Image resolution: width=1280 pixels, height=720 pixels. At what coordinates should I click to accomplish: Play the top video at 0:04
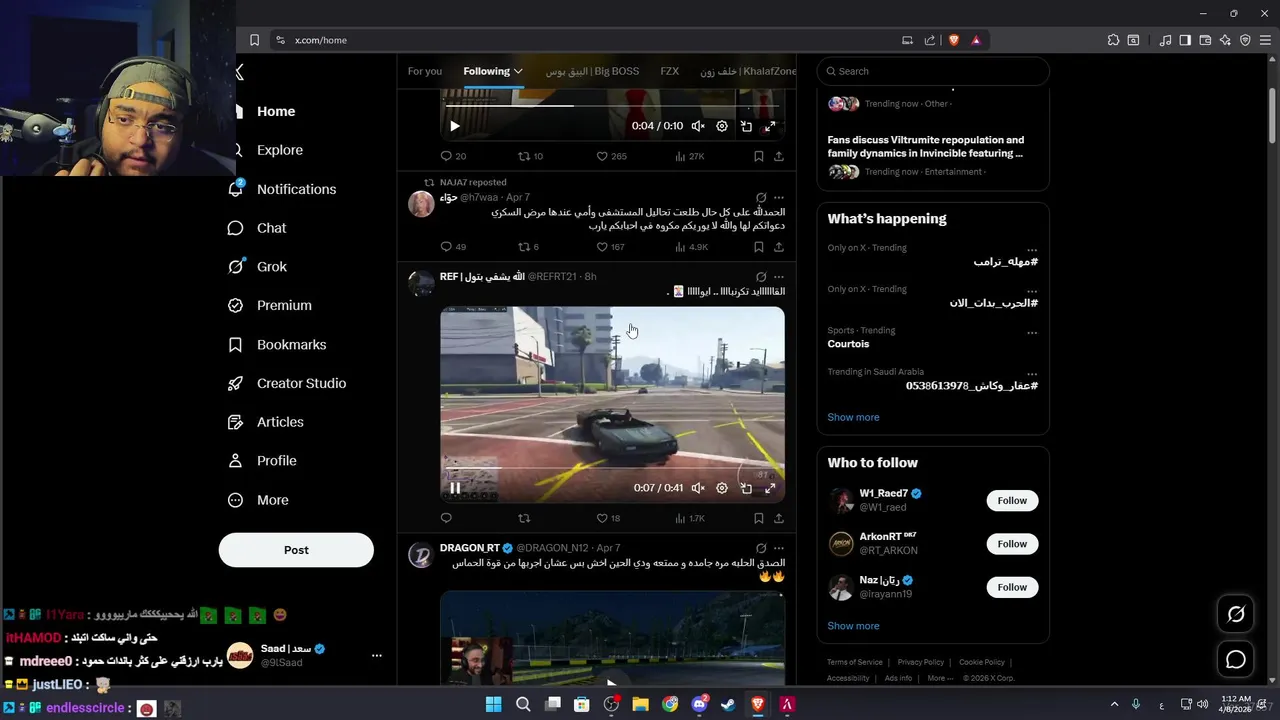[454, 126]
